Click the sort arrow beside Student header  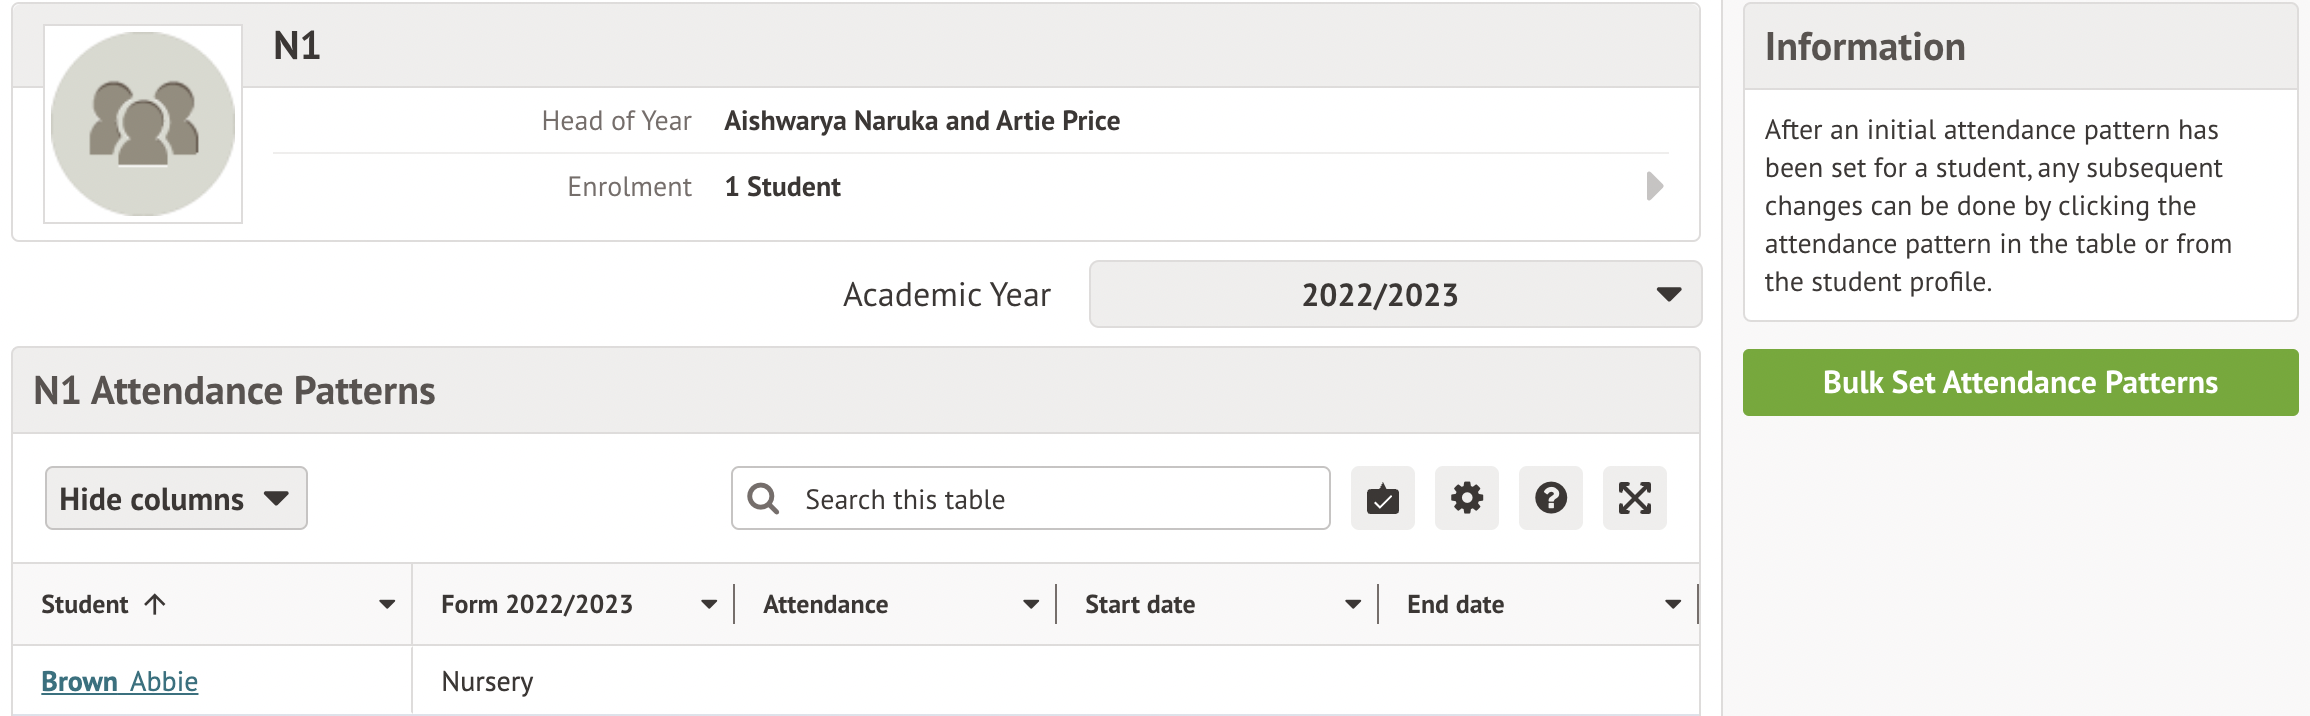(155, 604)
